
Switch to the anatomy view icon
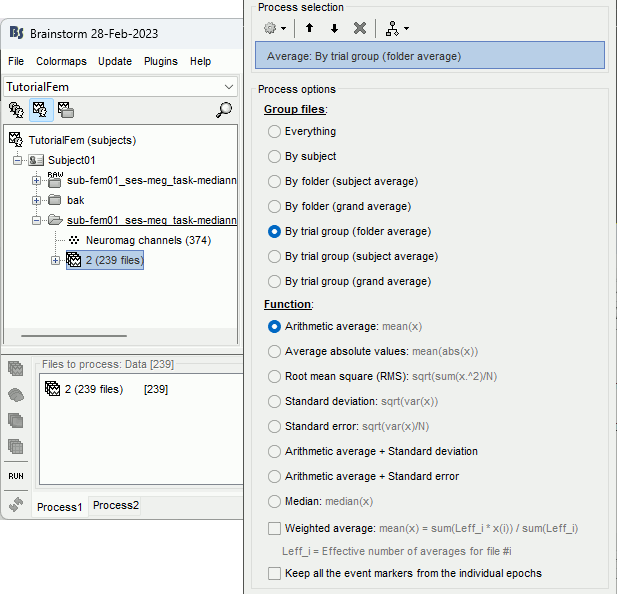(x=16, y=110)
